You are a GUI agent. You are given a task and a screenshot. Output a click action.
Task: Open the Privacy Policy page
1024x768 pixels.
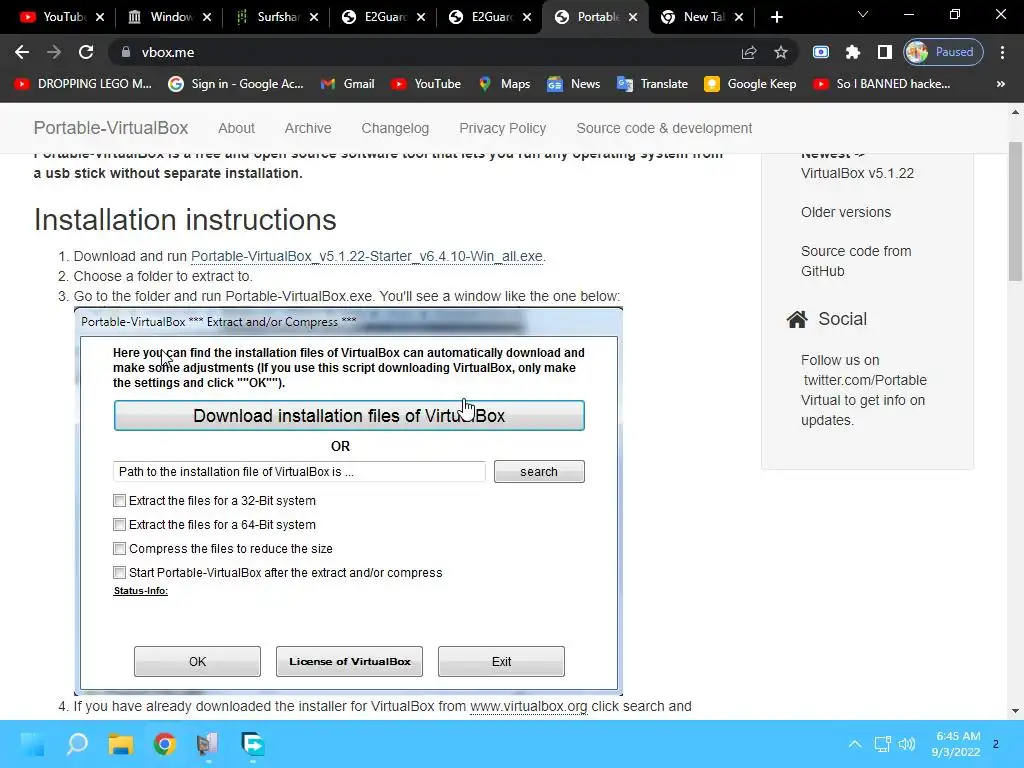point(502,129)
